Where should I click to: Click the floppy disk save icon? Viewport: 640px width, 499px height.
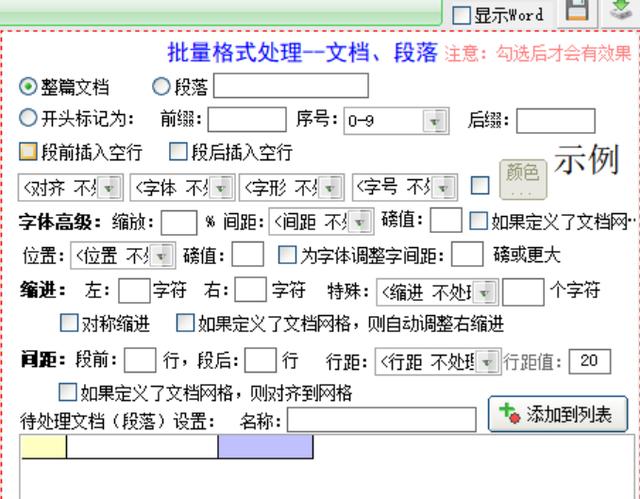coord(577,10)
